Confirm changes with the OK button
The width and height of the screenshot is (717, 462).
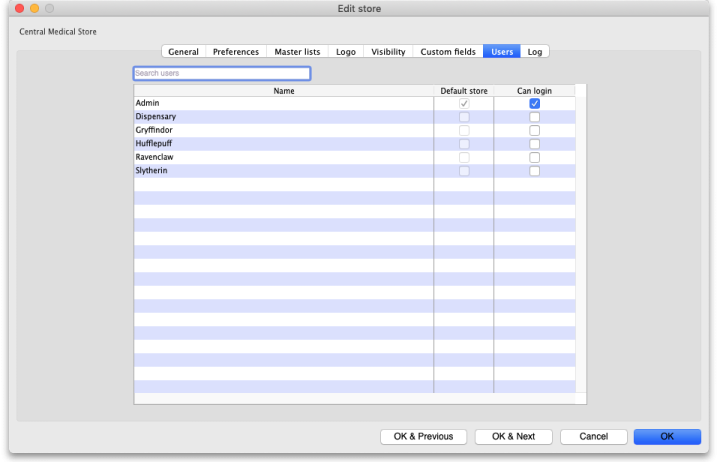click(x=667, y=437)
